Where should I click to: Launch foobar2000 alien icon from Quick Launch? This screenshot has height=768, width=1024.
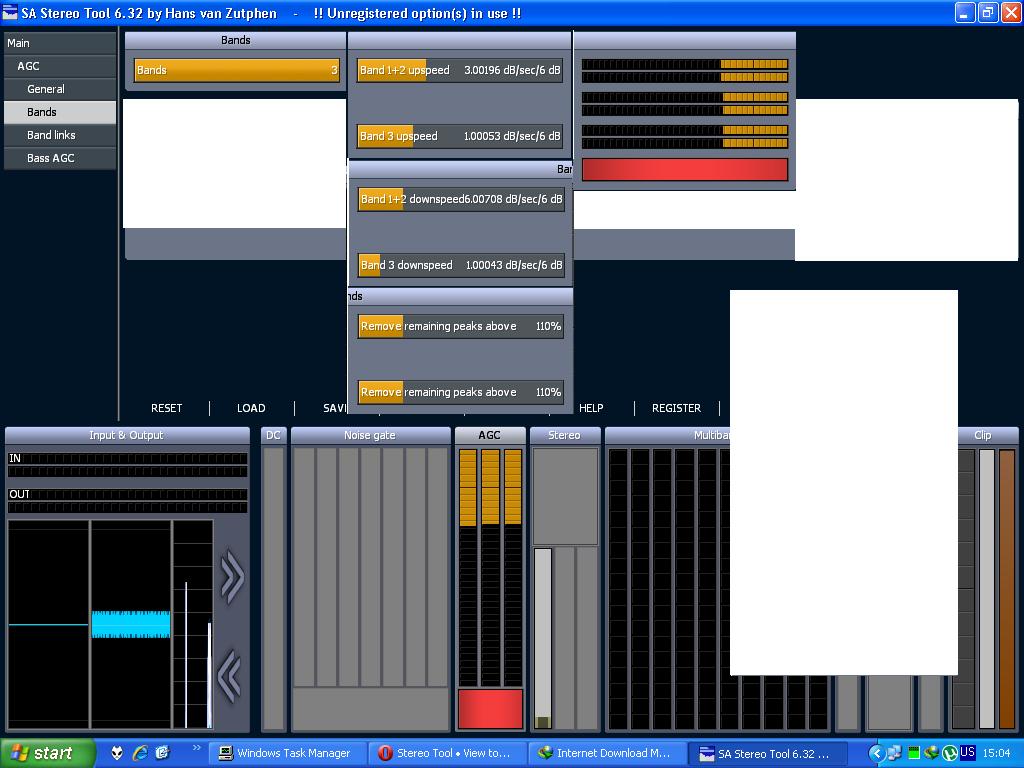117,753
